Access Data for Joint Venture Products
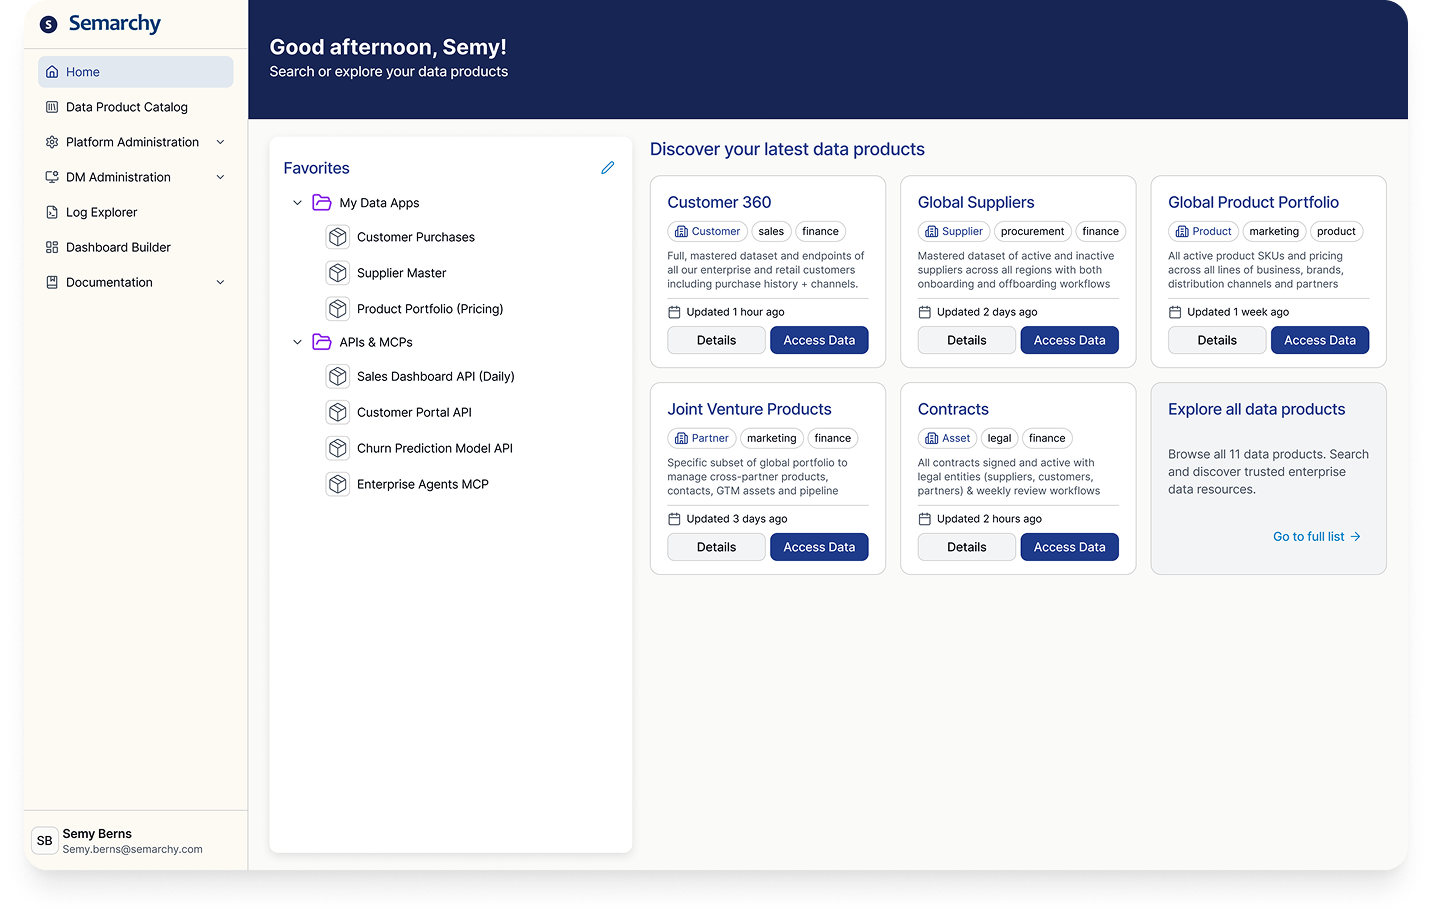This screenshot has width=1432, height=919. click(819, 547)
